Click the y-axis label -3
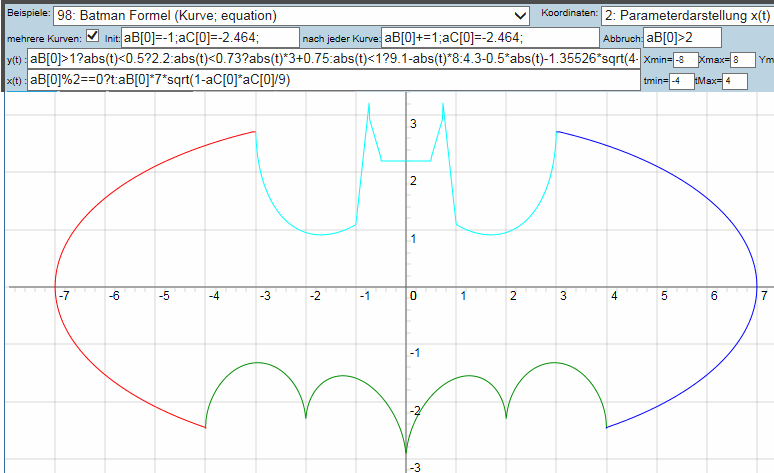774x473 pixels. tap(415, 467)
